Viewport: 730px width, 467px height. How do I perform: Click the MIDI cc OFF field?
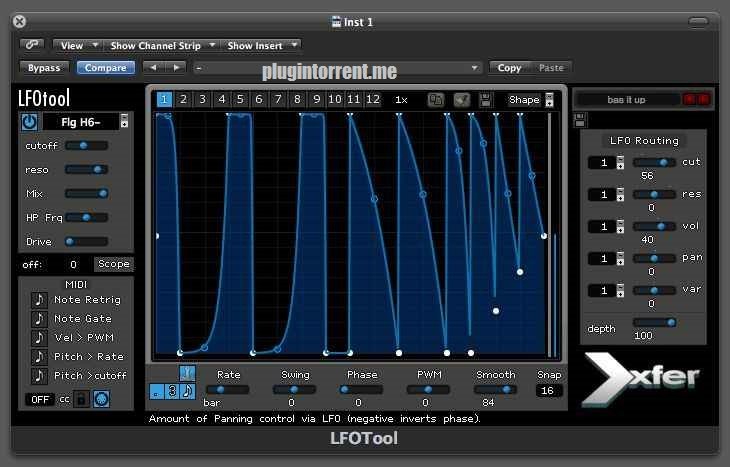tap(40, 399)
